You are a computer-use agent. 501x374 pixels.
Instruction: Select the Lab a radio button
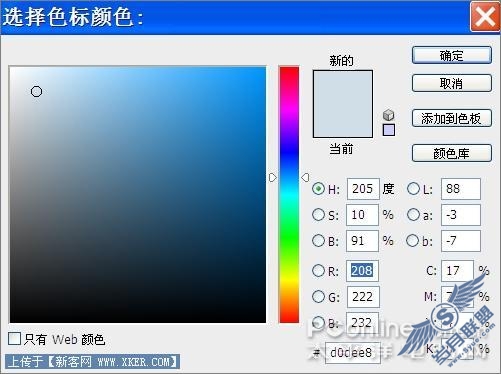[x=413, y=215]
